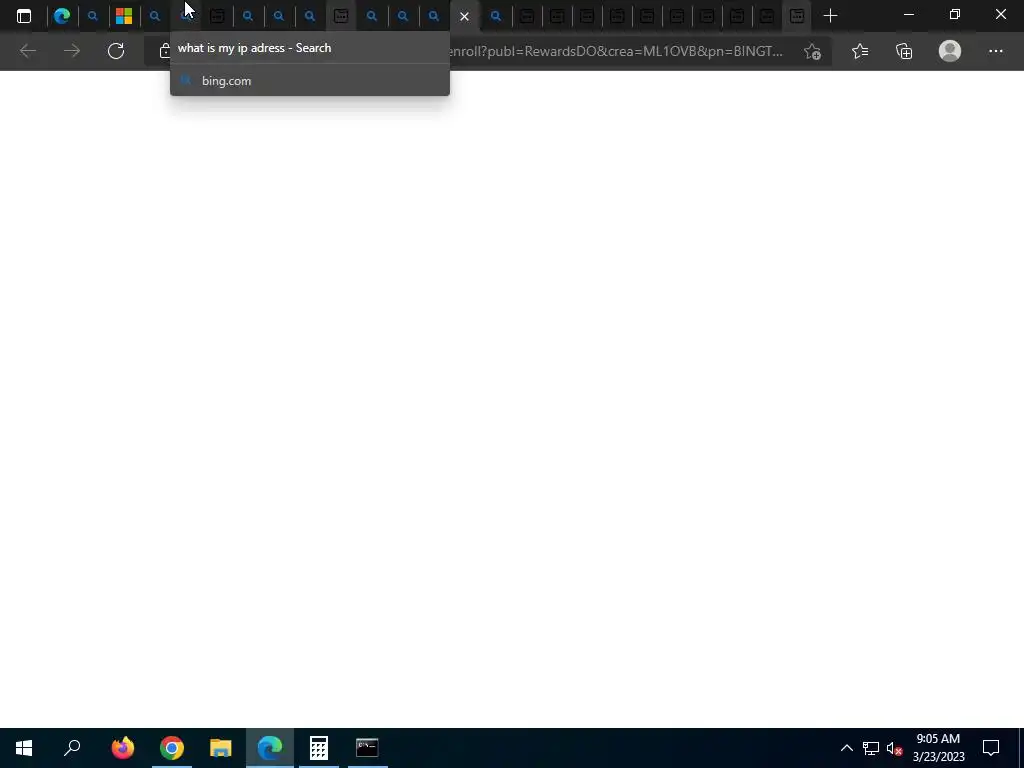Open the Favorites list

(860, 51)
